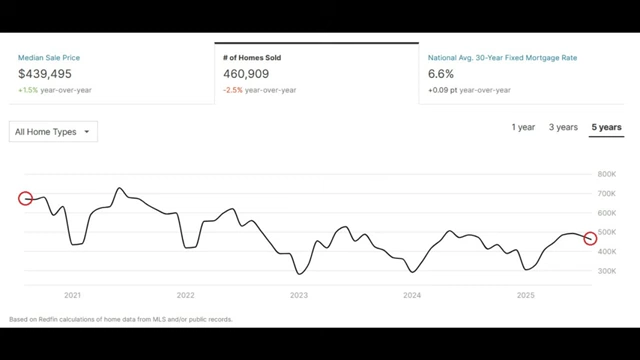The height and width of the screenshot is (360, 640).
Task: Click the Redfin calculations footnote text
Action: [121, 319]
